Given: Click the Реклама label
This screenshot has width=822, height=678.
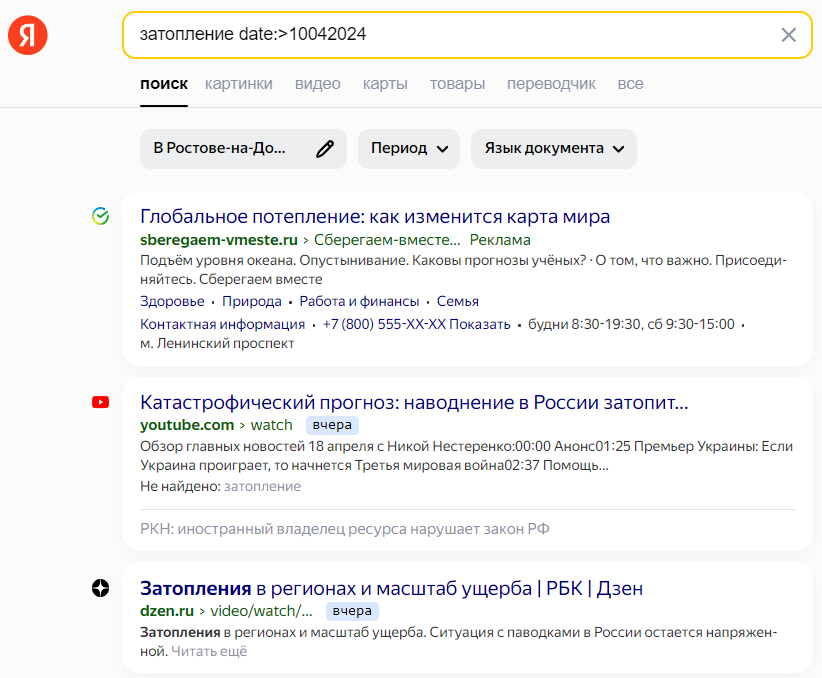Looking at the screenshot, I should tap(500, 240).
